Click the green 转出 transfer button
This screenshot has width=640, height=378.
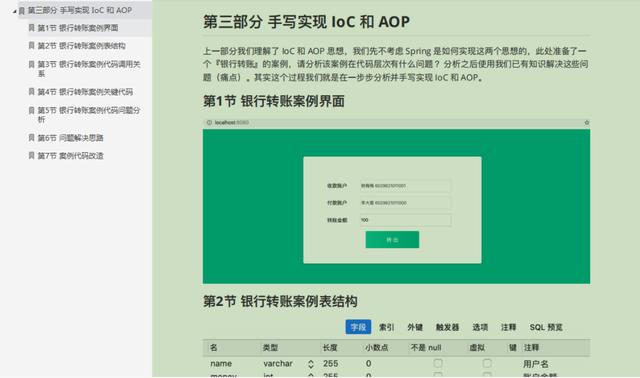point(392,240)
